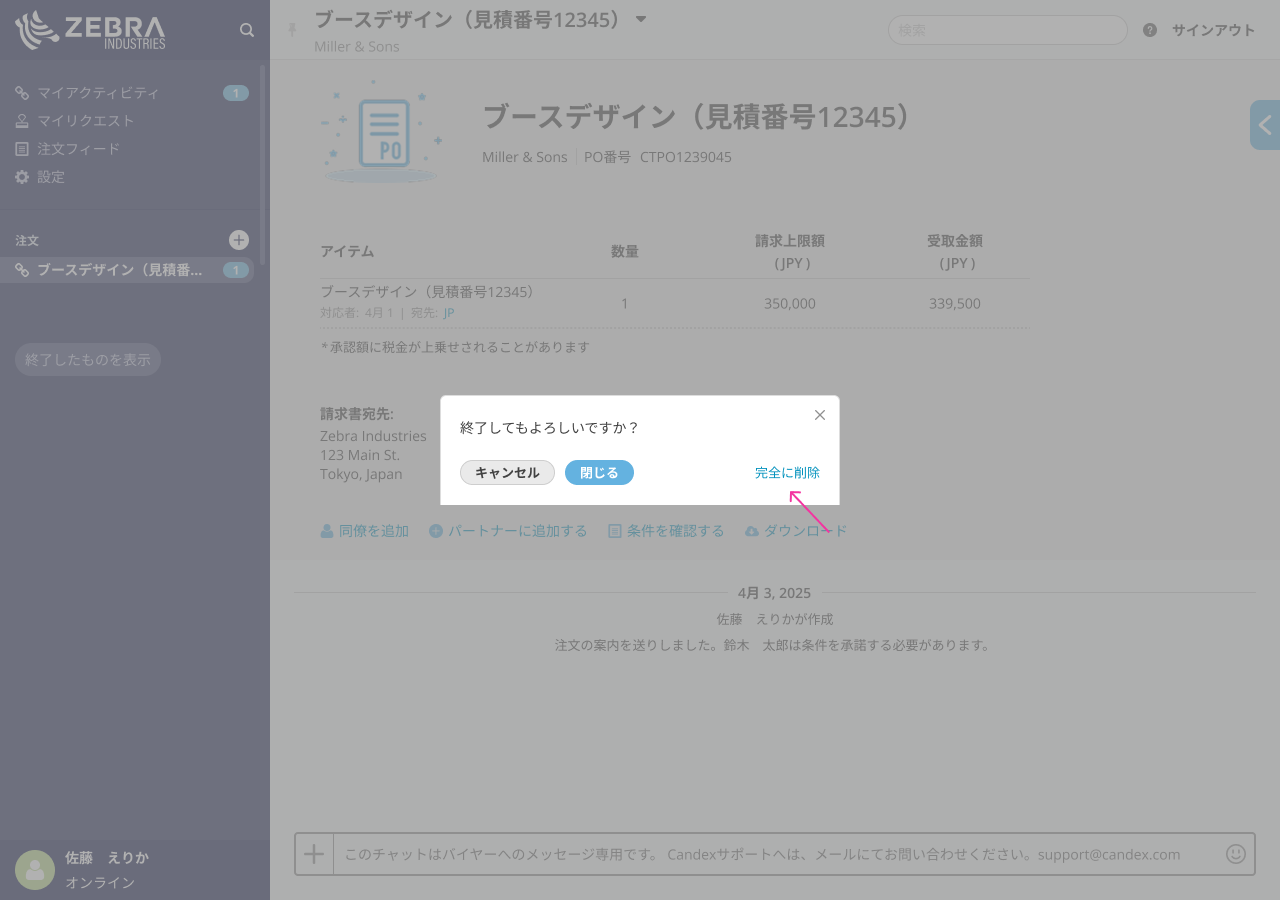Click the plus icon to add an order
Image resolution: width=1280 pixels, height=900 pixels.
point(239,240)
